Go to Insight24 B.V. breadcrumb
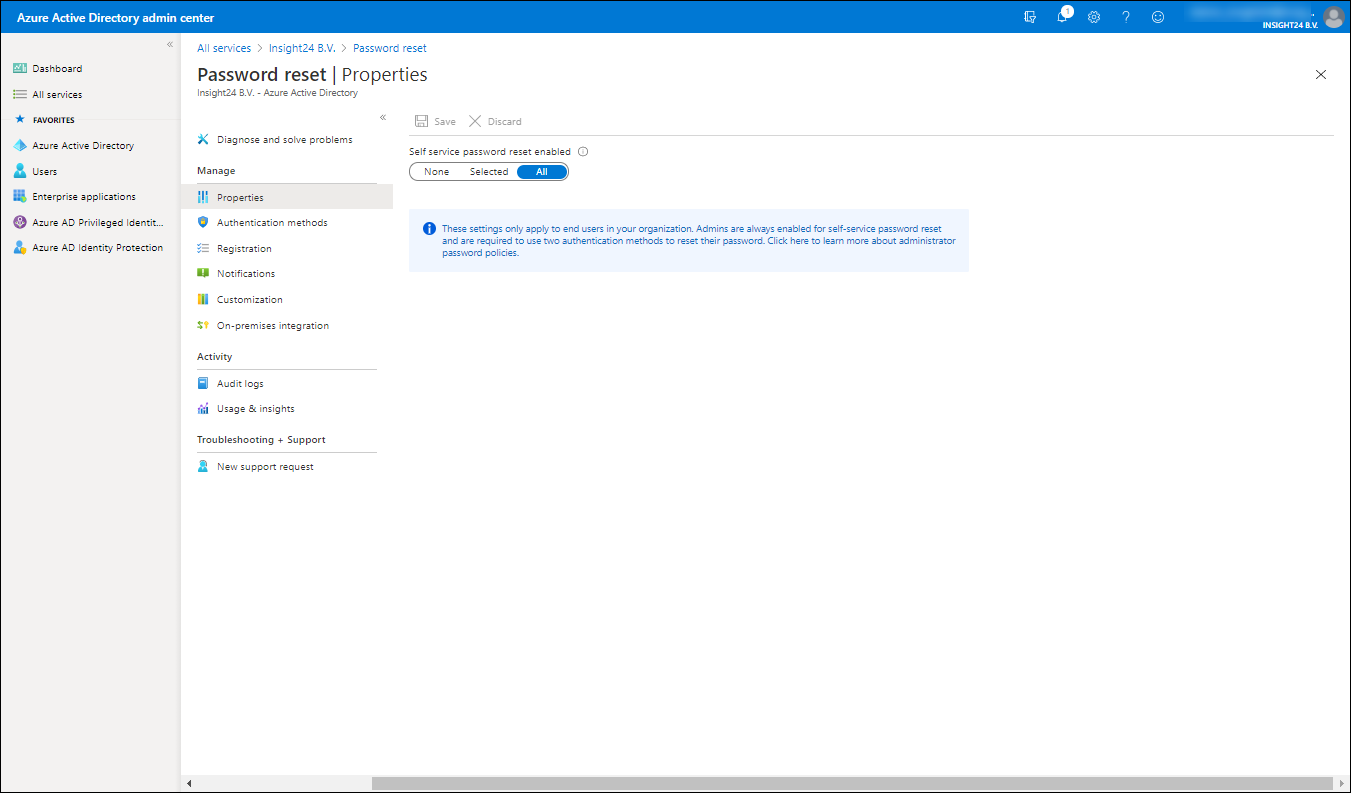 pyautogui.click(x=302, y=48)
